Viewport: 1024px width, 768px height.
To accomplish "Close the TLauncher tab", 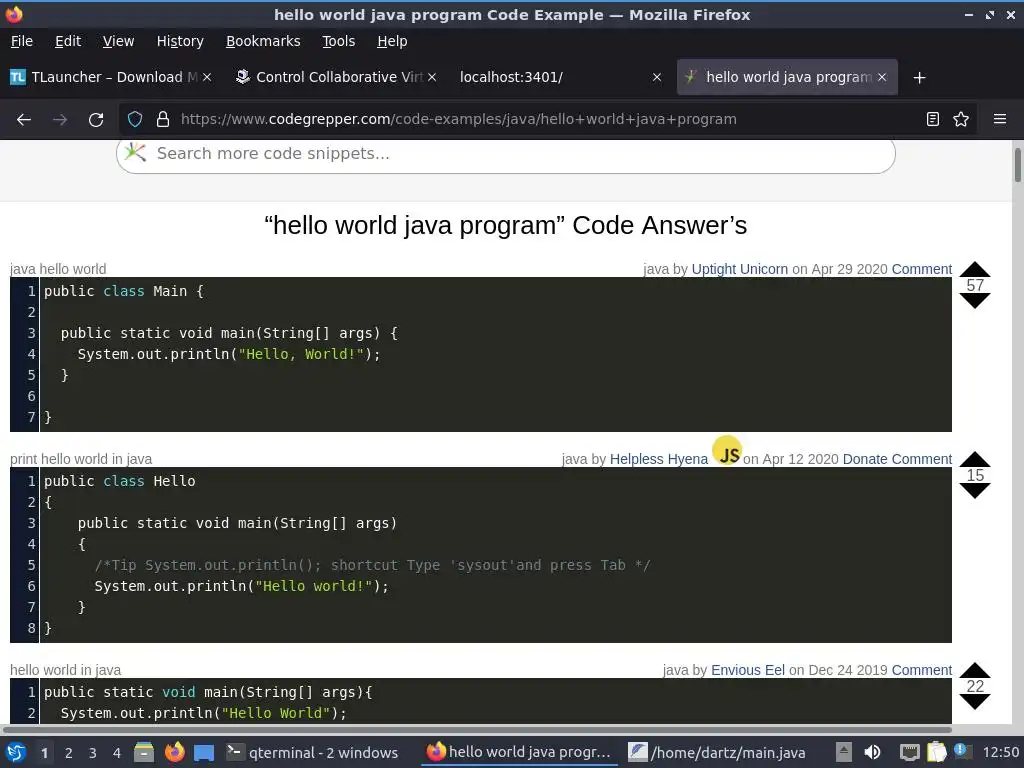I will [x=207, y=77].
